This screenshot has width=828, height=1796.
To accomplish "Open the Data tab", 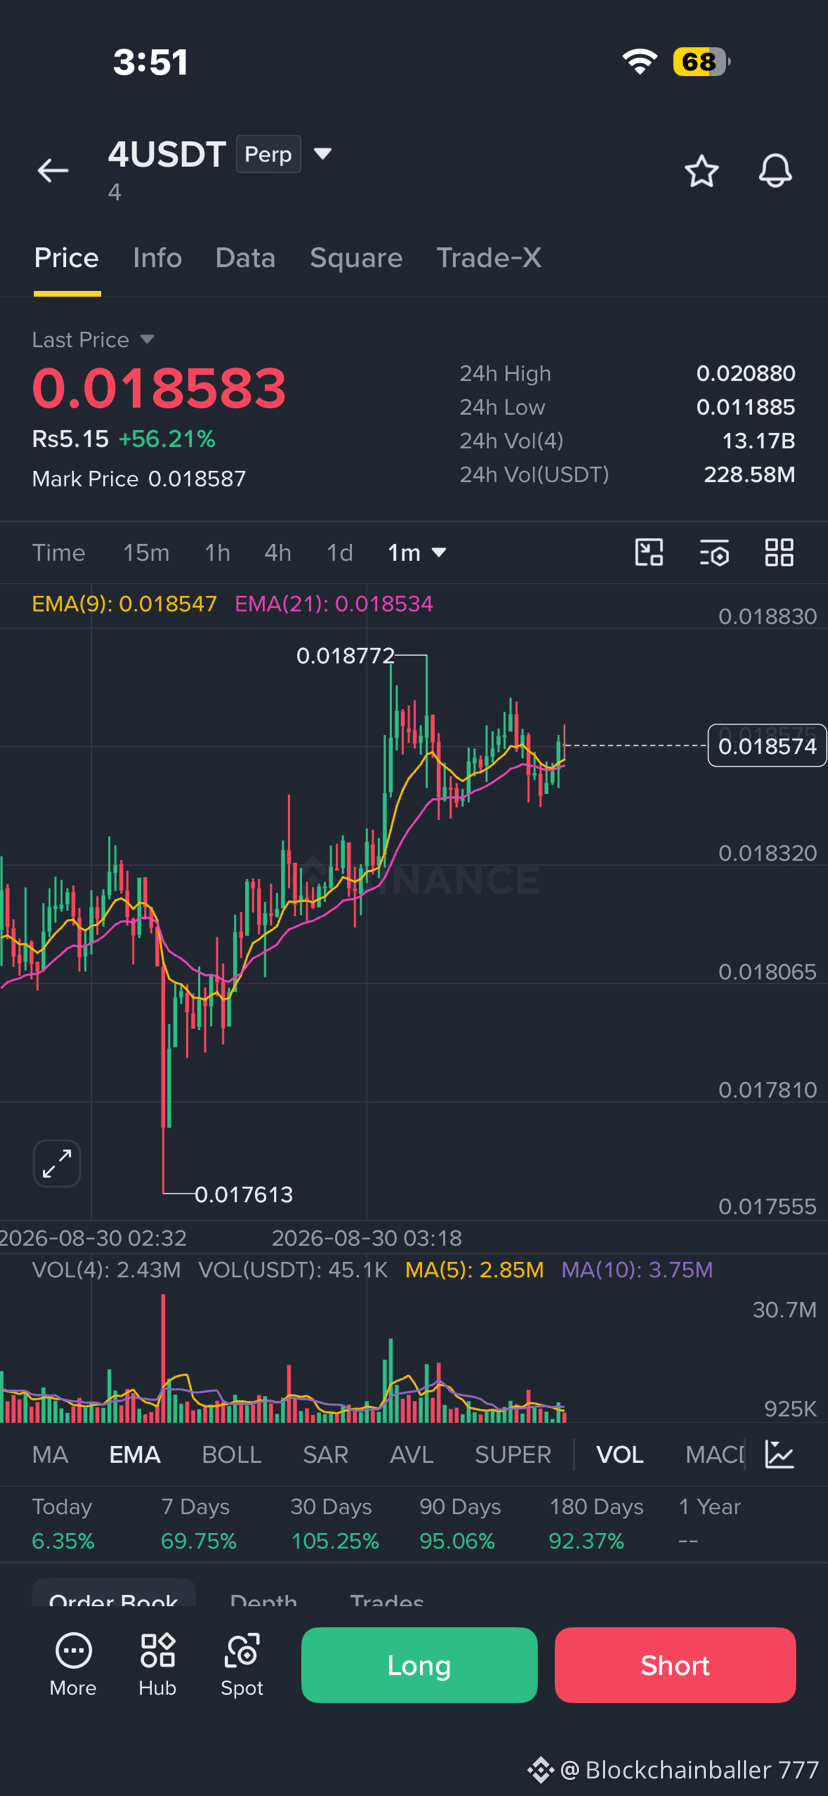I will click(x=245, y=258).
